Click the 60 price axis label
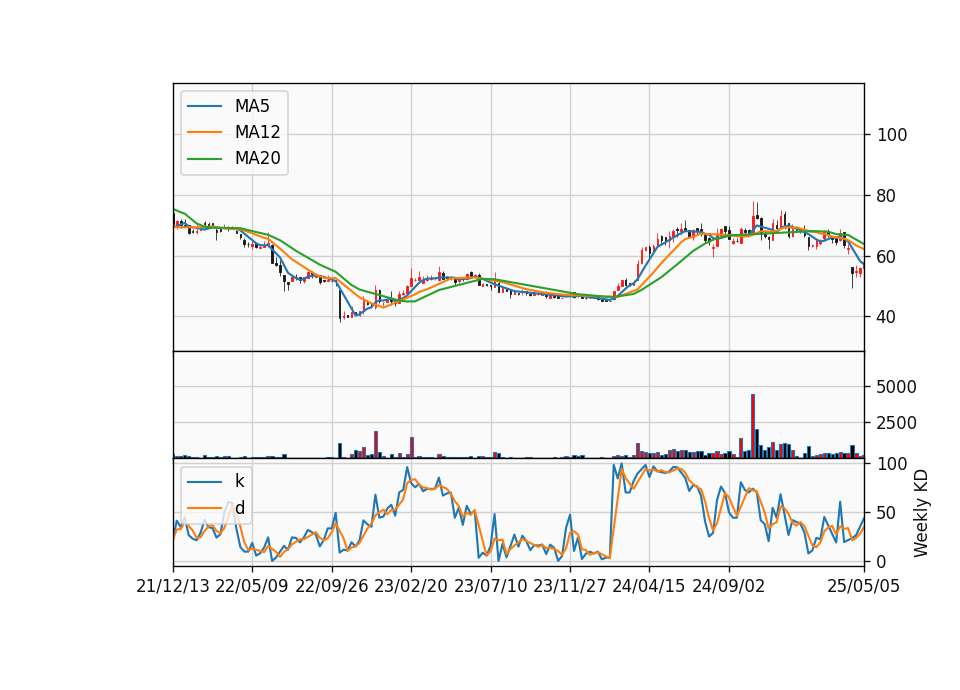Screen dimensions: 960x690 click(887, 257)
